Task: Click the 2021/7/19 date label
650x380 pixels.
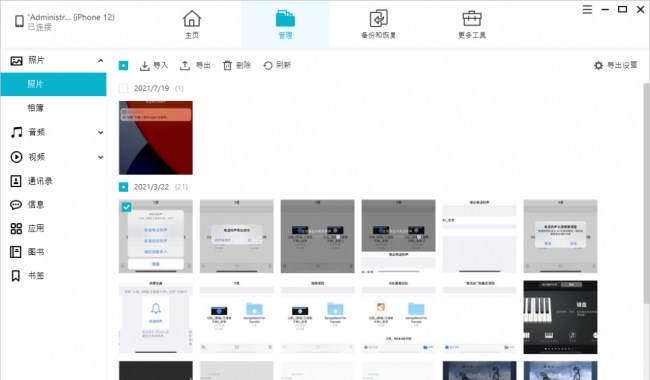Action: (x=151, y=88)
